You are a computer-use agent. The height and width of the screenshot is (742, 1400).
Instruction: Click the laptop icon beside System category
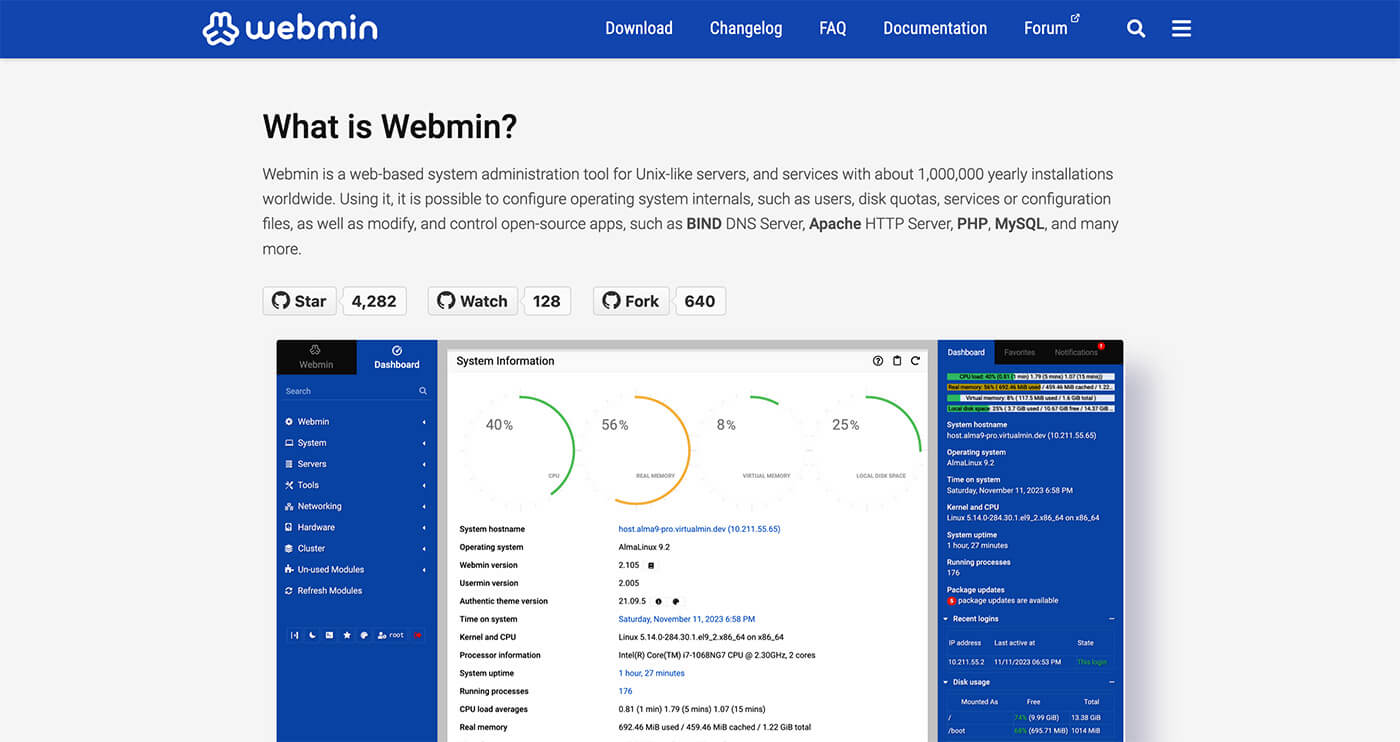pyautogui.click(x=289, y=443)
